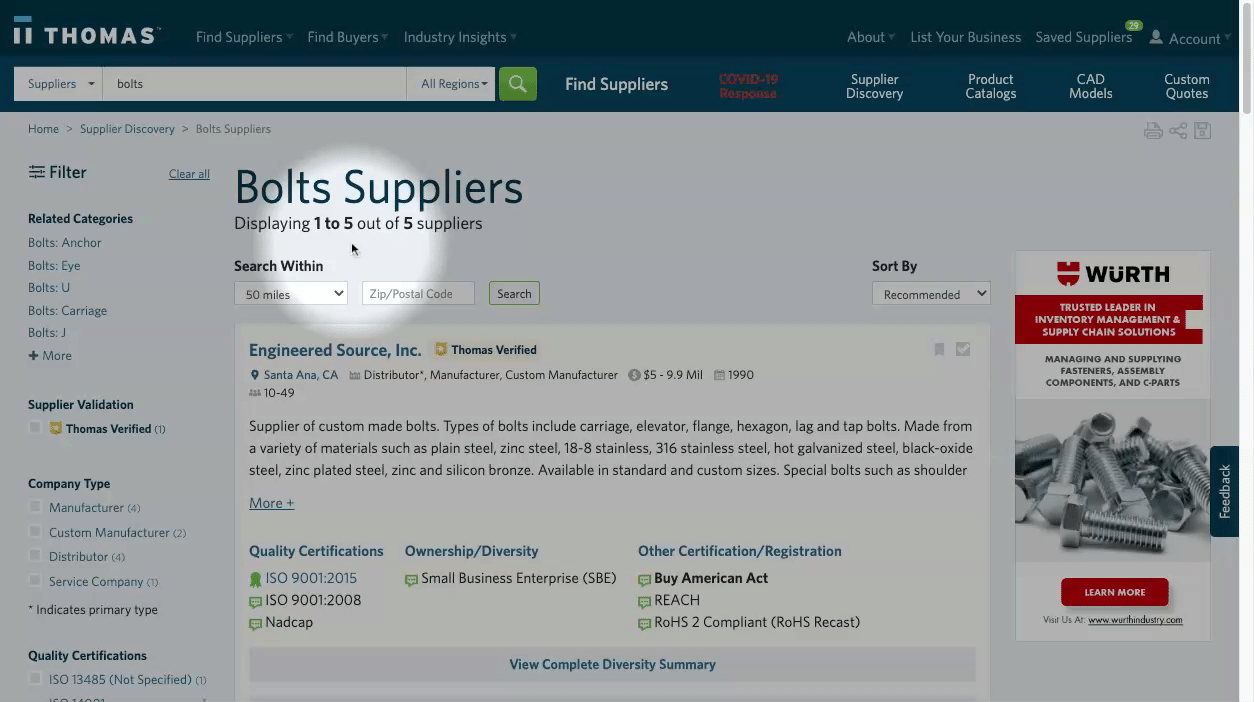Go to Supplier Discovery breadcrumb
Viewport: 1254px width, 702px height.
coord(127,129)
